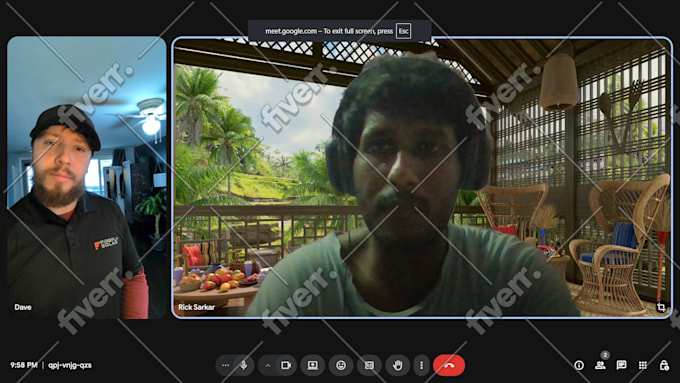Open Host controls lock icon
This screenshot has width=680, height=383.
[x=664, y=365]
